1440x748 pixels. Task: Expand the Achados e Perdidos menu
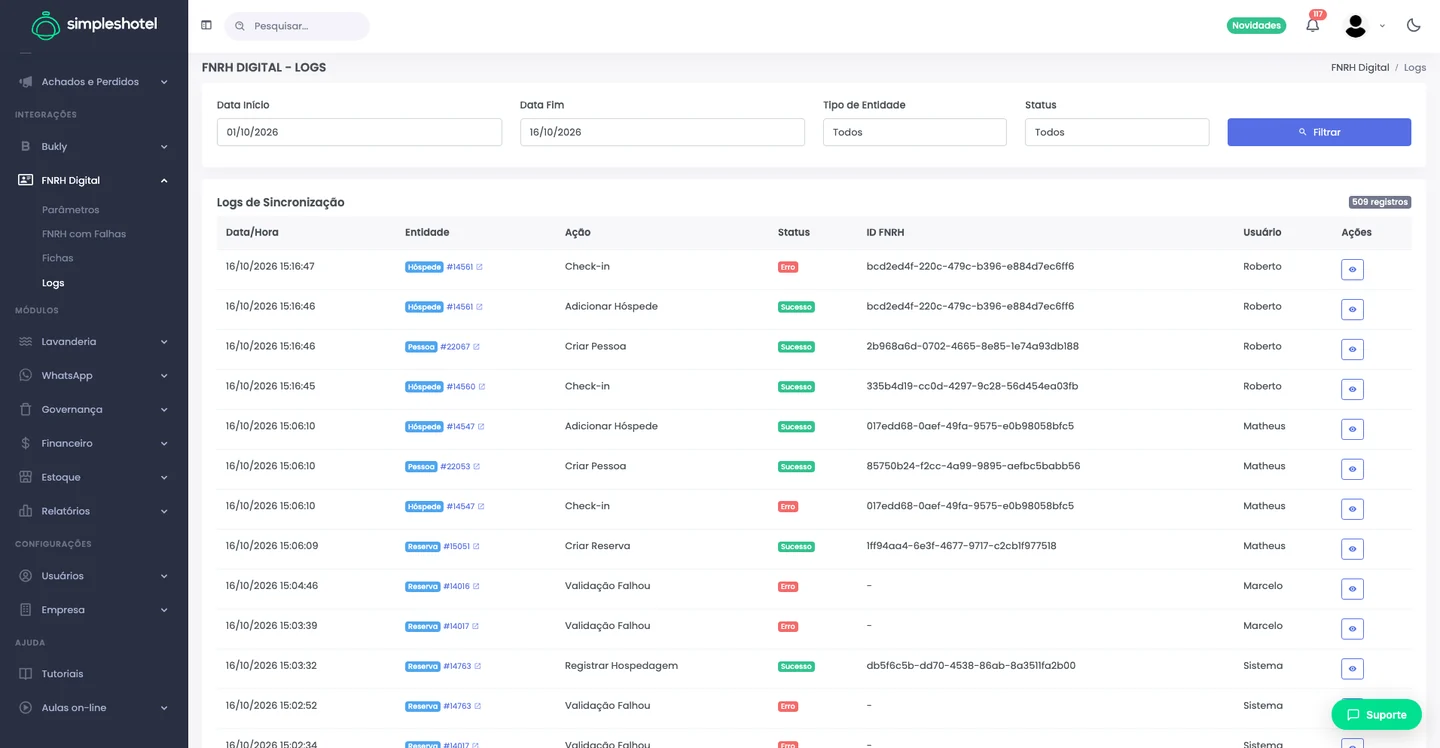(x=94, y=82)
